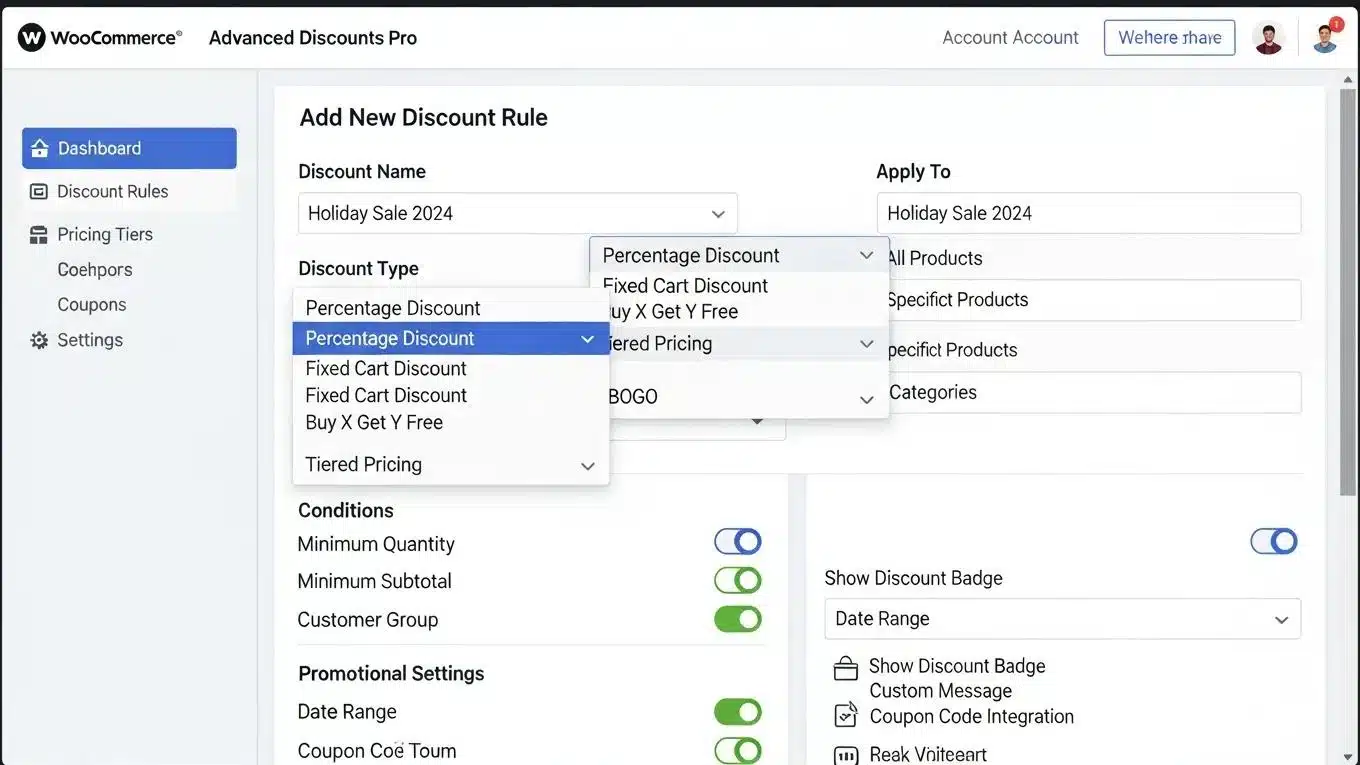The height and width of the screenshot is (765, 1360).
Task: Click the small black caret beneath the BOGO row
Action: click(x=757, y=422)
